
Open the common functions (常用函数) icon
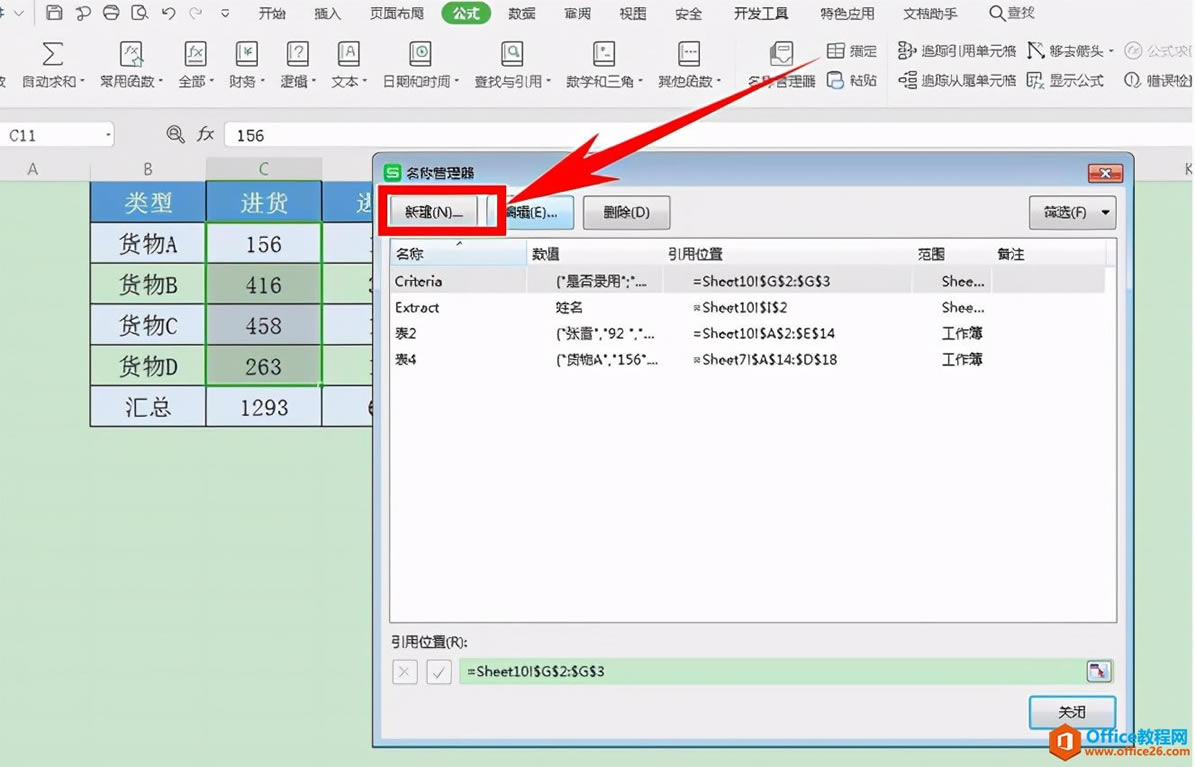[x=131, y=55]
